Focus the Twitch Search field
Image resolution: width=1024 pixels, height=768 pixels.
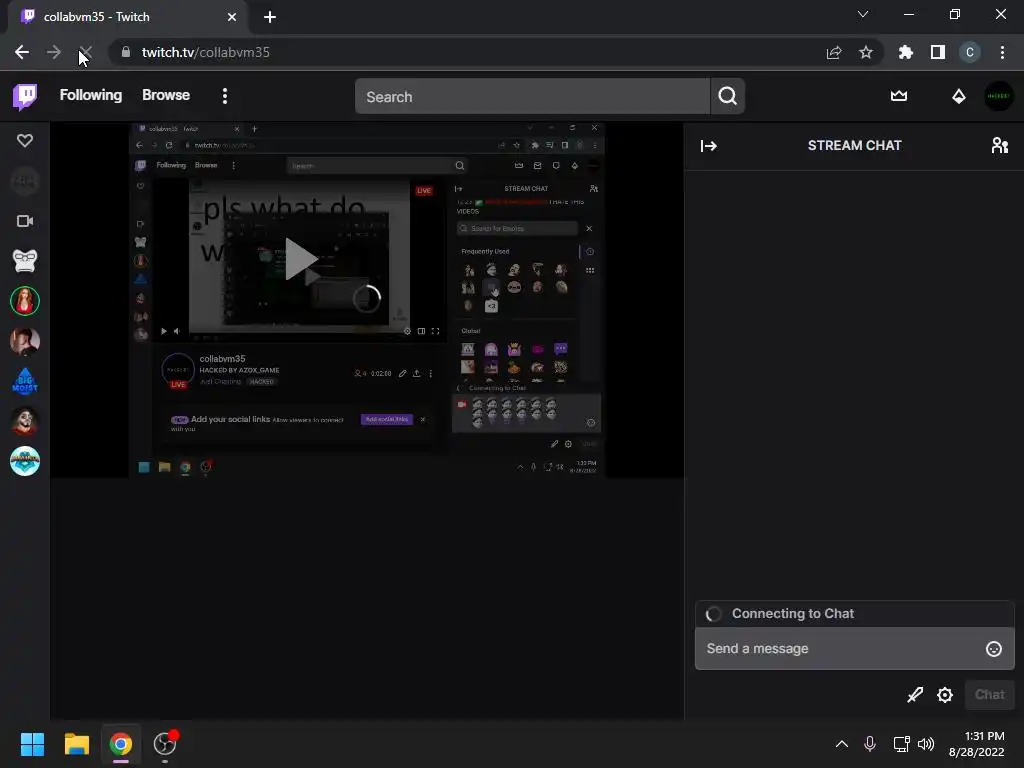click(532, 97)
